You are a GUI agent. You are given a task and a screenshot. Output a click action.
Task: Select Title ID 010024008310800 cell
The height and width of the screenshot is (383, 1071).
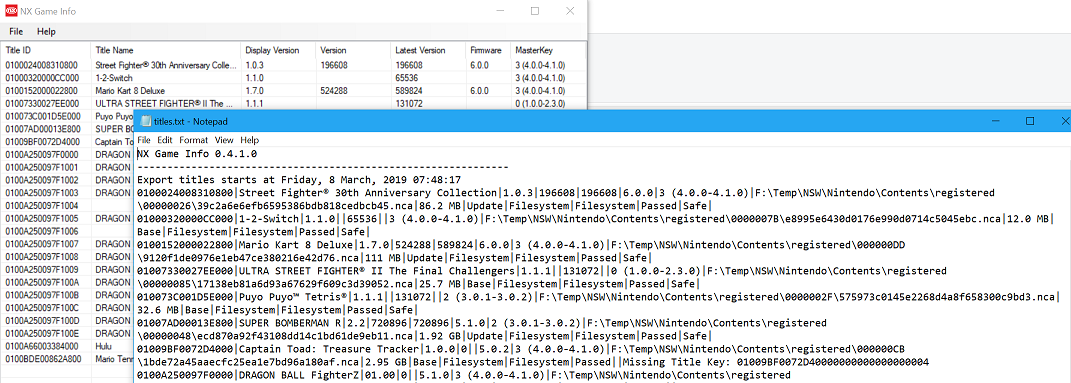42,66
